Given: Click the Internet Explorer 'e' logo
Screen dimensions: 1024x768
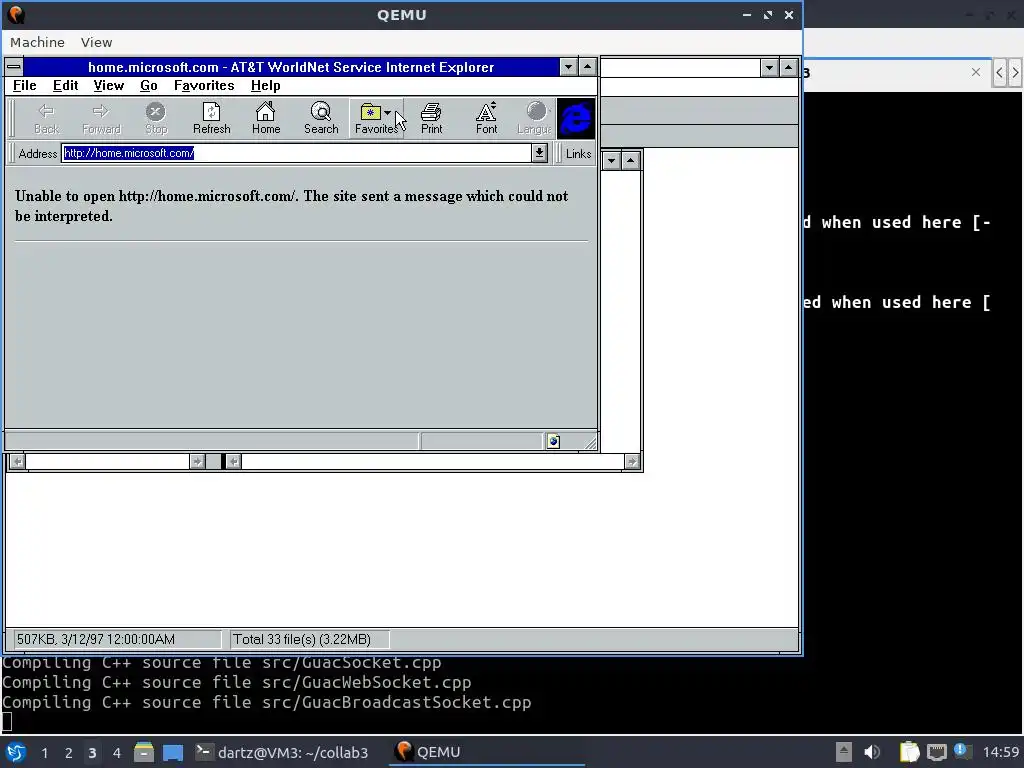Looking at the screenshot, I should coord(575,118).
